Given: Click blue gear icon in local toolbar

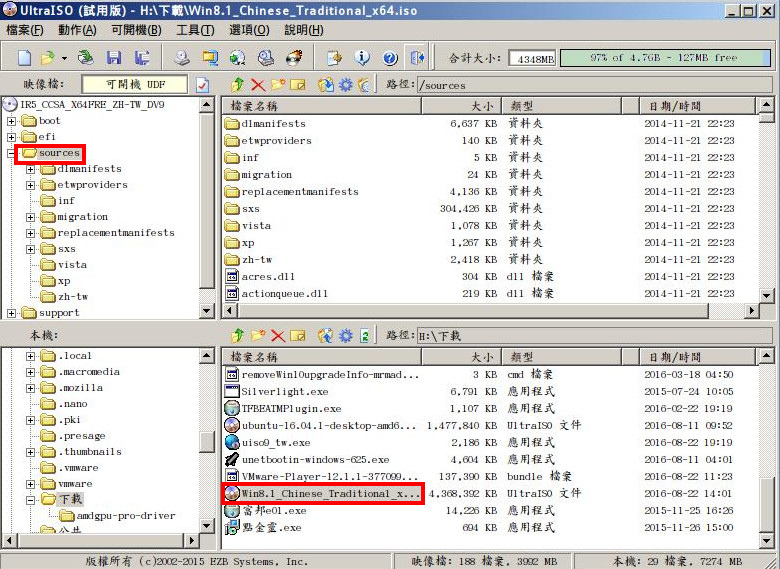Looking at the screenshot, I should point(346,336).
